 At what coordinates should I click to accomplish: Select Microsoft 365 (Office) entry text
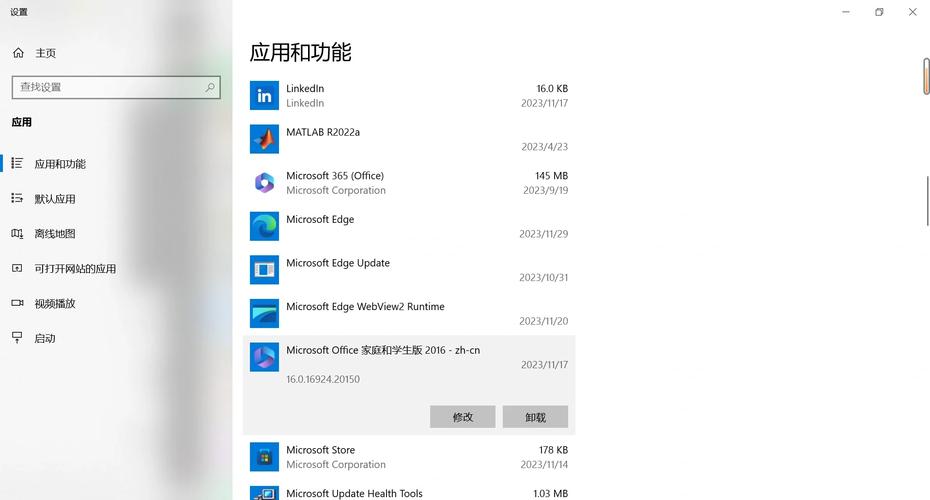coord(335,176)
